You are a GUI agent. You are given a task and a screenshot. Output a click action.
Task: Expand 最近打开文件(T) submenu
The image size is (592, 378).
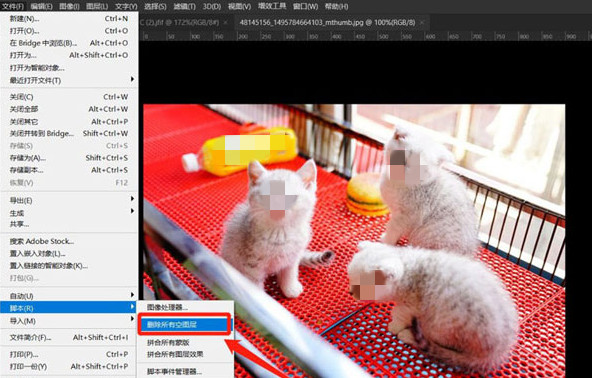[69, 80]
